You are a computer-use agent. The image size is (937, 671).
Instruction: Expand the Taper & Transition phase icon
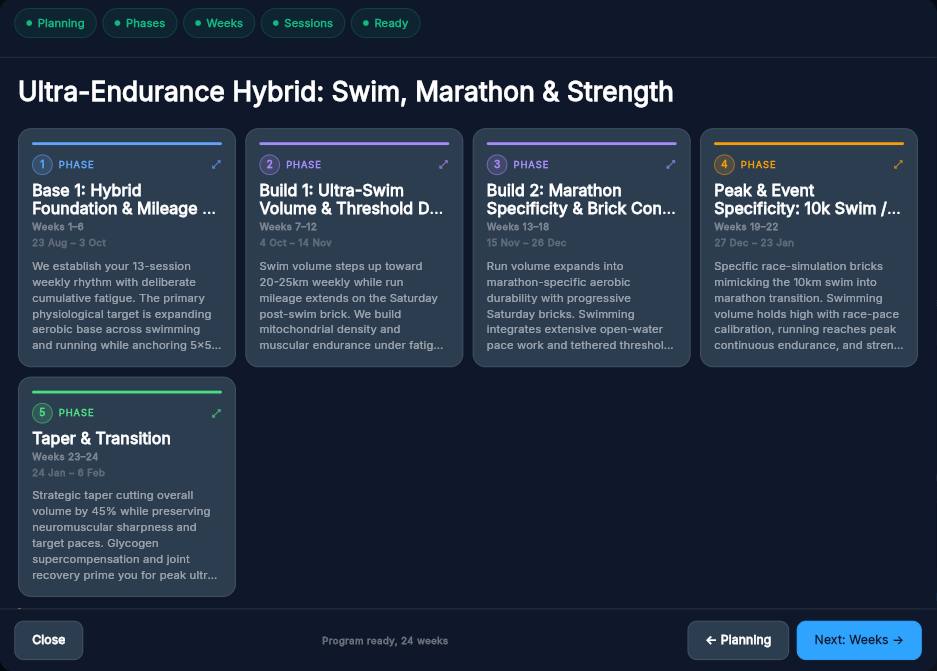click(x=216, y=413)
